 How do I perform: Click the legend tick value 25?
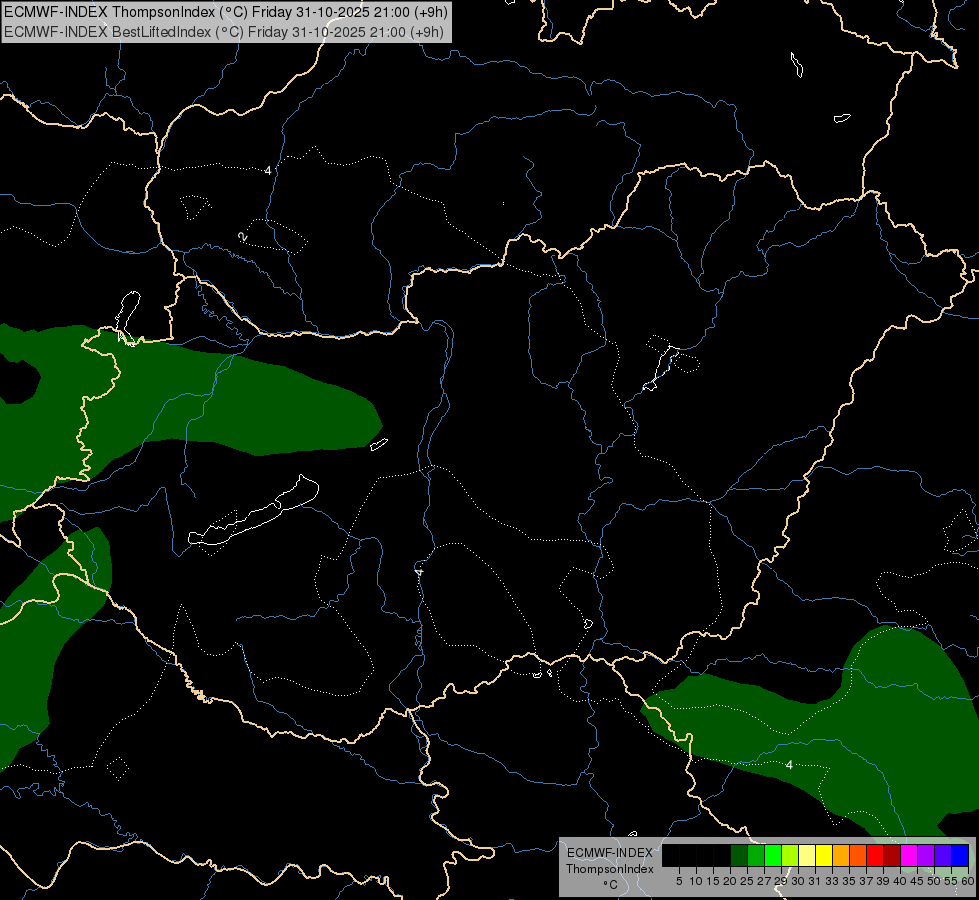pos(747,881)
